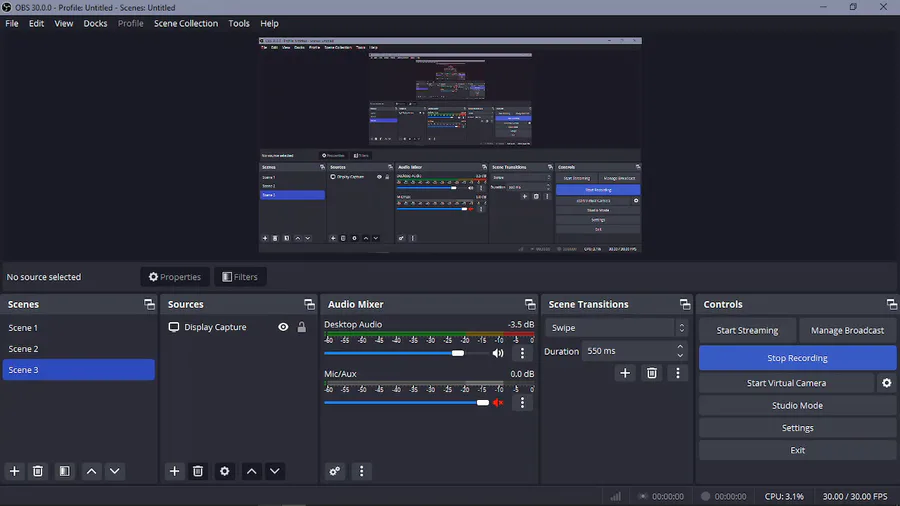Image resolution: width=900 pixels, height=506 pixels.
Task: Toggle Display Capture visibility eye
Action: (x=283, y=327)
